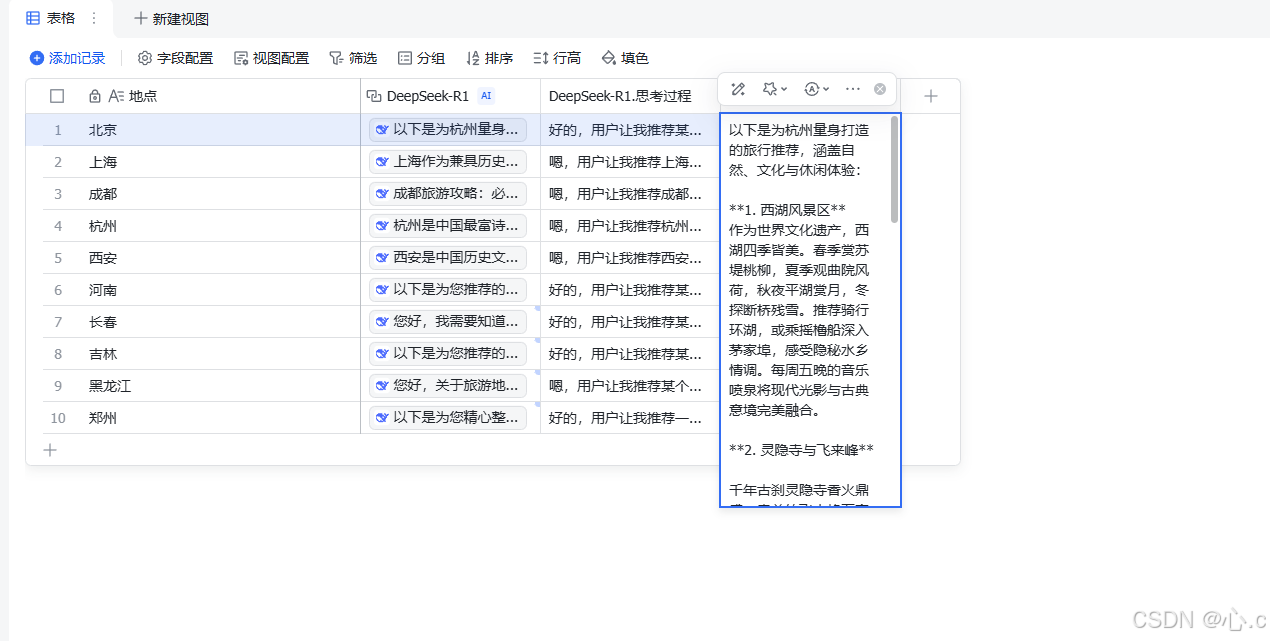Open the DeepSeek result chip in 河南 row
The width and height of the screenshot is (1270, 641).
pyautogui.click(x=448, y=290)
